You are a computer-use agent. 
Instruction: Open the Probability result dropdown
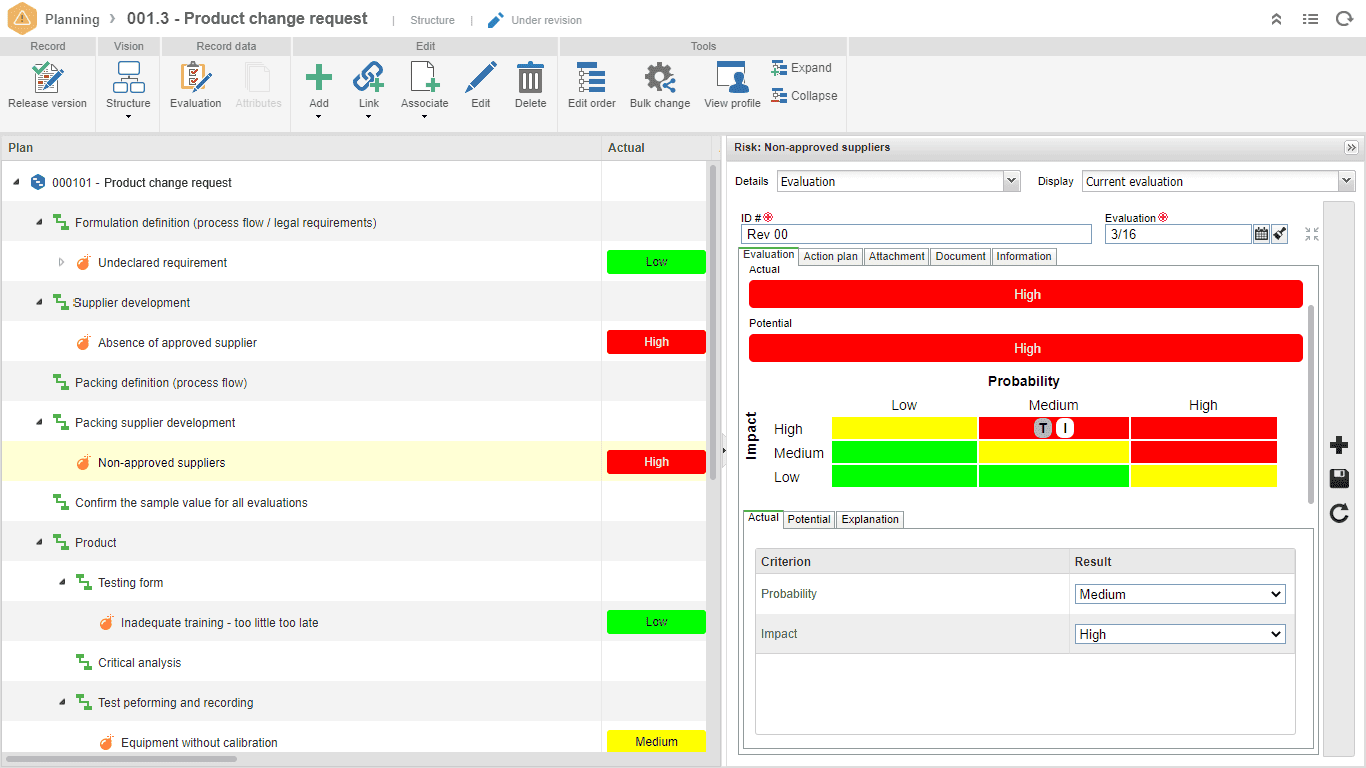coord(1180,594)
